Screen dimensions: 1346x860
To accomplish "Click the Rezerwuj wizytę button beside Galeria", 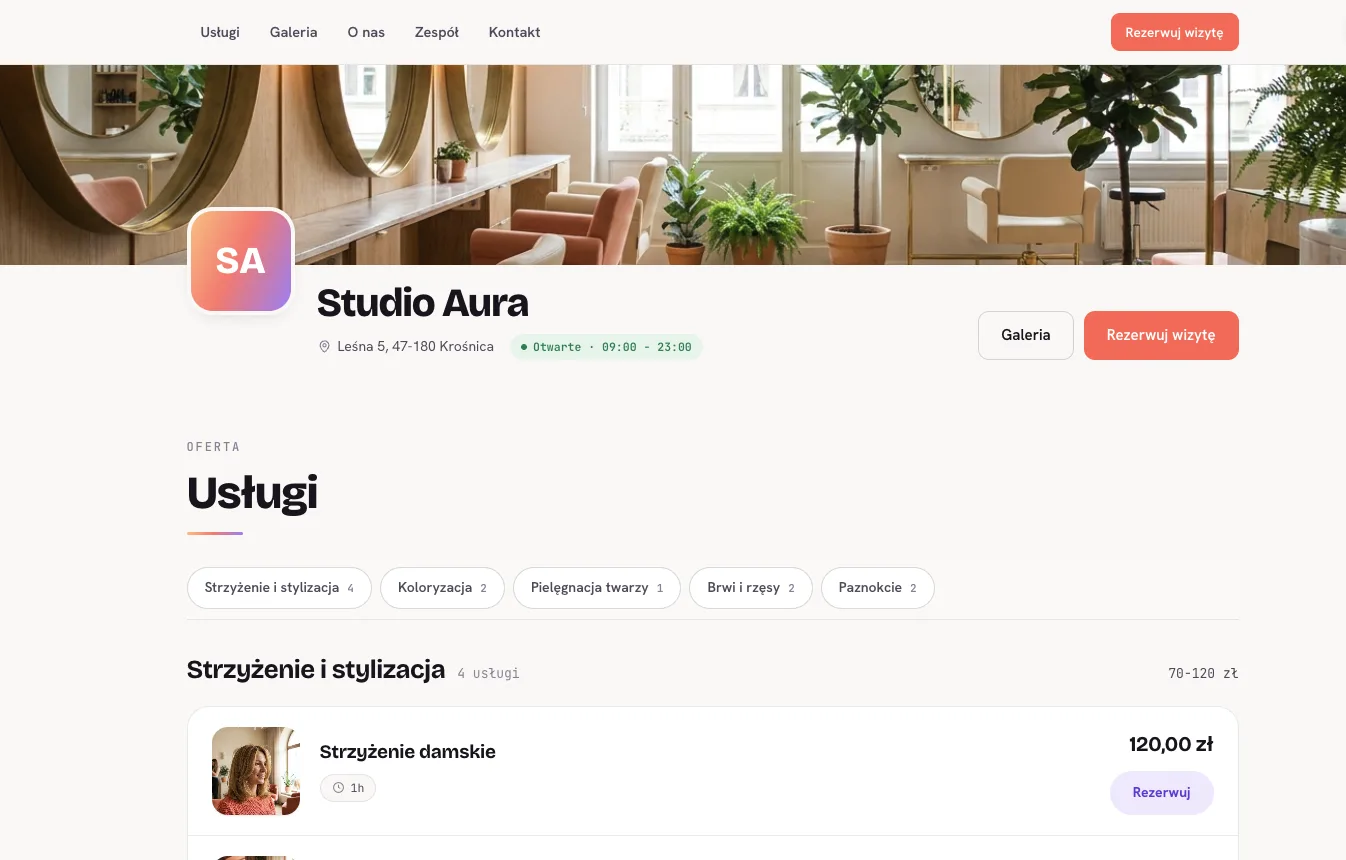I will tap(1161, 335).
